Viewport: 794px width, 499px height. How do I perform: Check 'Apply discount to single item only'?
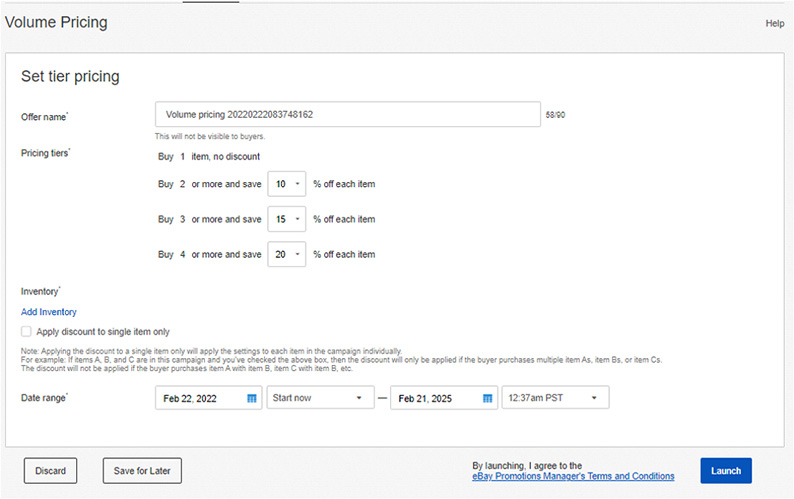pos(26,331)
